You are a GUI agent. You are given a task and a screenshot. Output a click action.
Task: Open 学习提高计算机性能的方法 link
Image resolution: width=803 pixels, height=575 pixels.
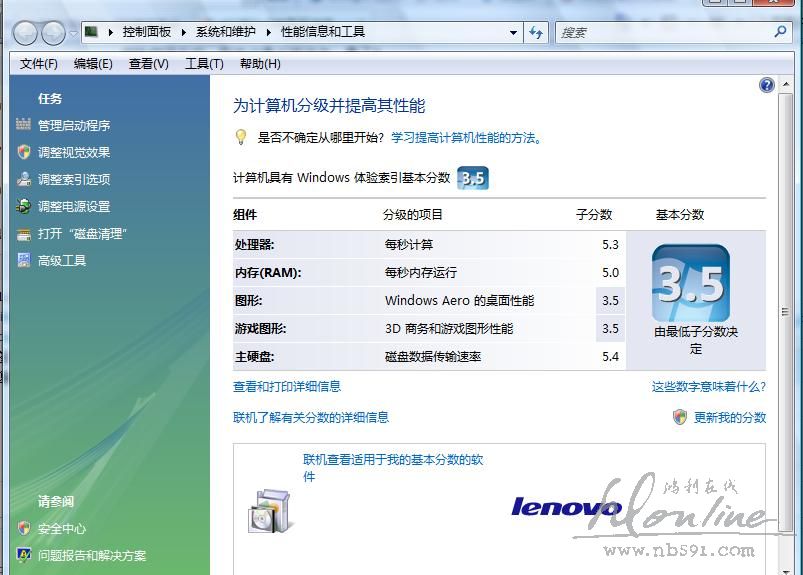tap(467, 138)
